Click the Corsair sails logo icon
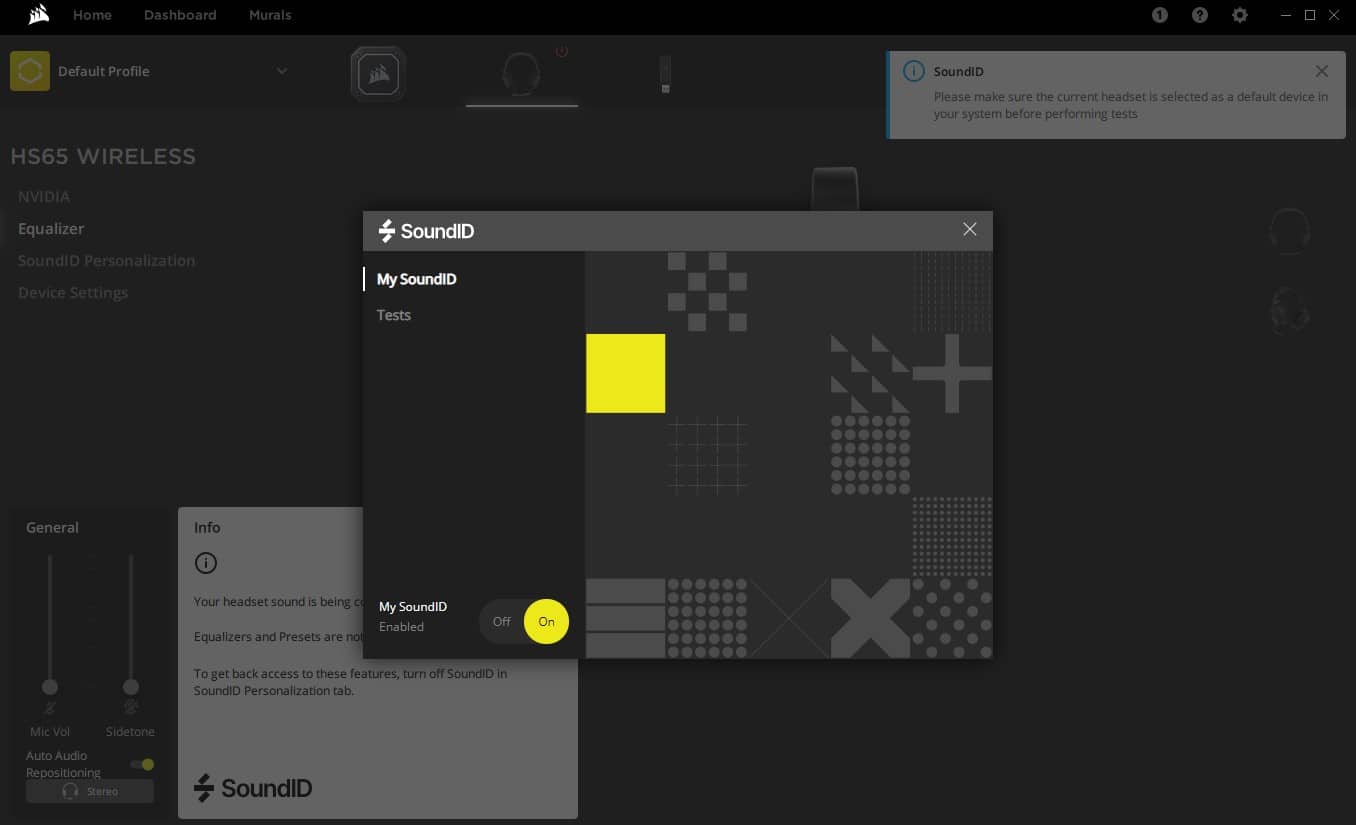 click(x=39, y=15)
